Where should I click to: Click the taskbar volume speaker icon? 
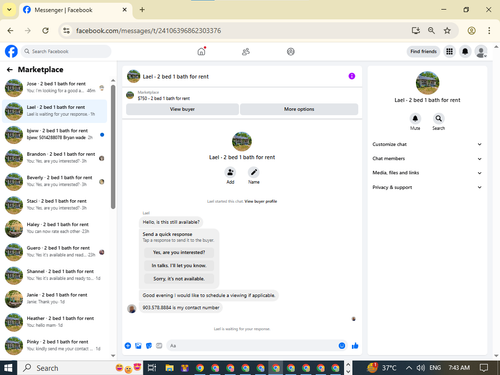tap(421, 368)
